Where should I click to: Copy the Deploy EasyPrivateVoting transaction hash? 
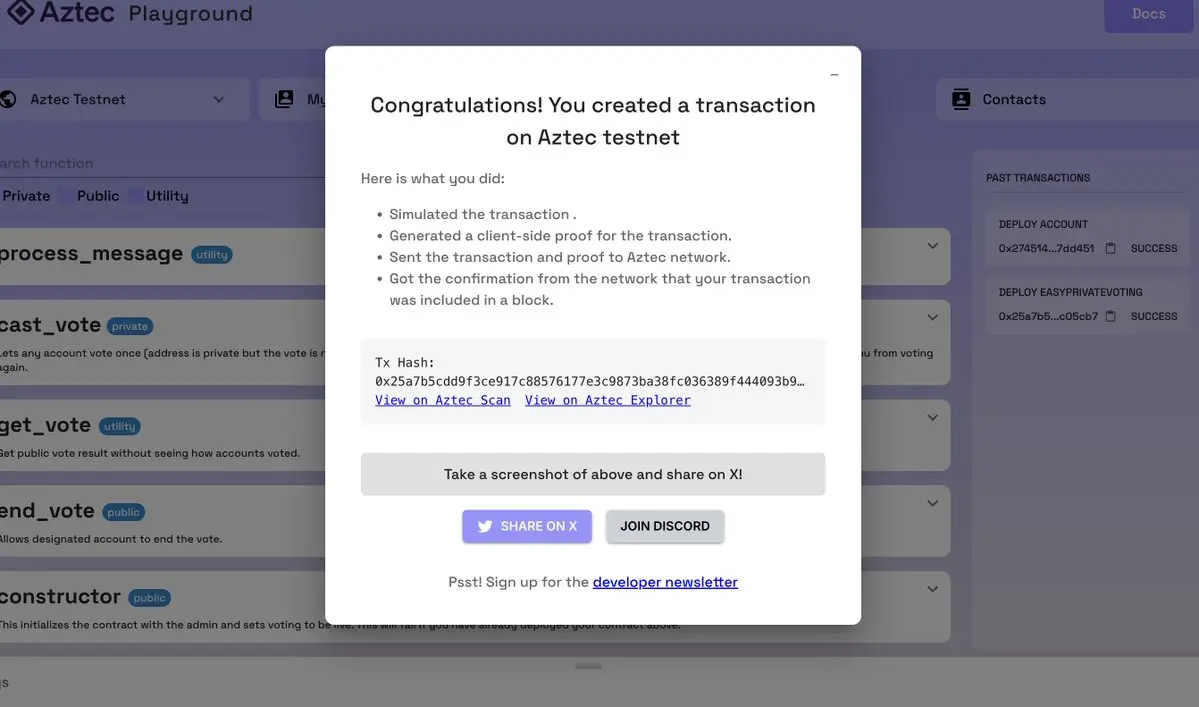tap(1110, 316)
